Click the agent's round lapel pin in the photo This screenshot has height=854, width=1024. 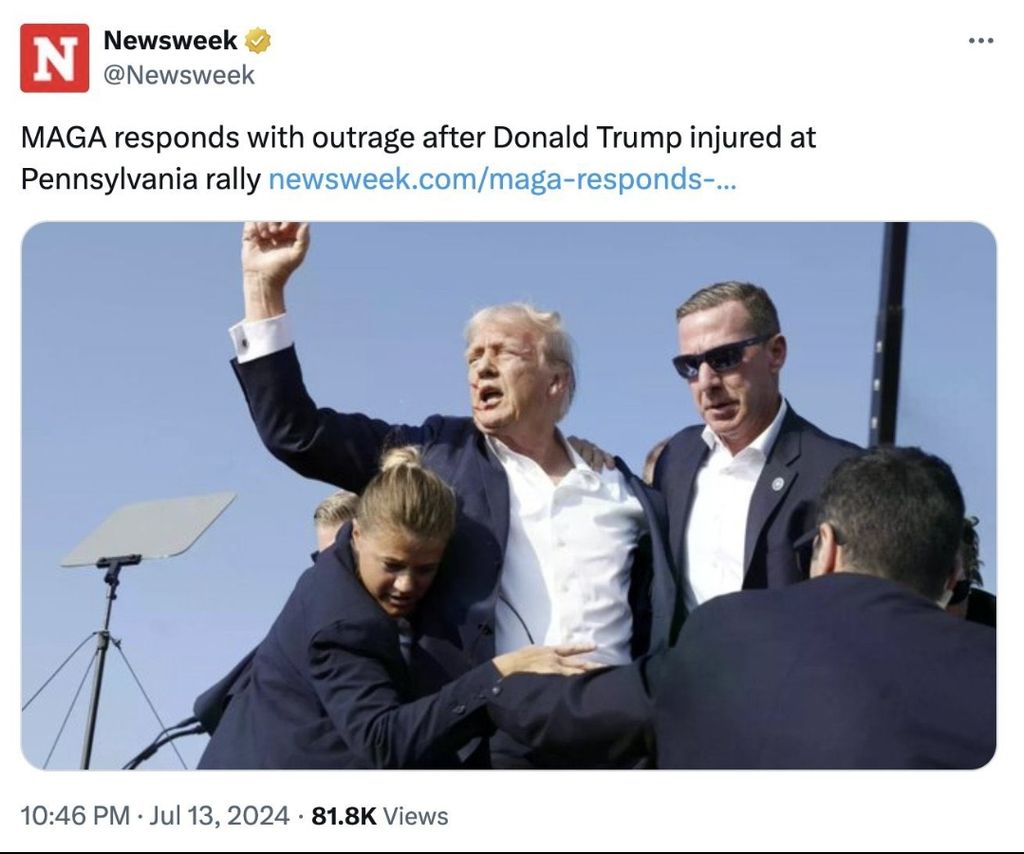(777, 484)
